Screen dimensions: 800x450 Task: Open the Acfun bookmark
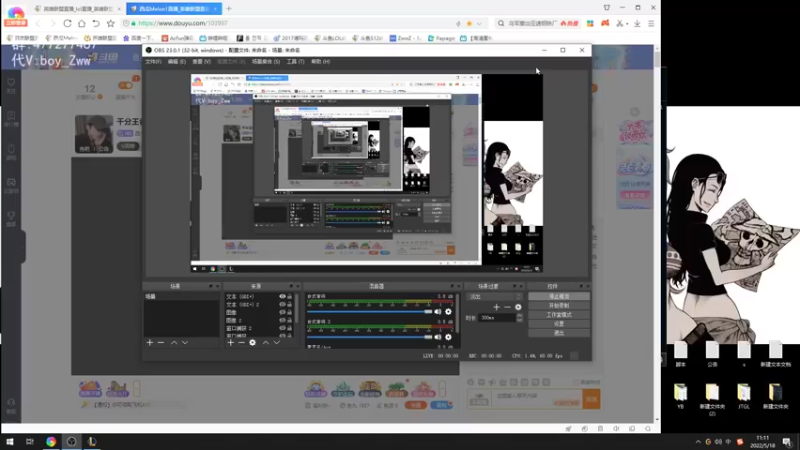tap(178, 38)
